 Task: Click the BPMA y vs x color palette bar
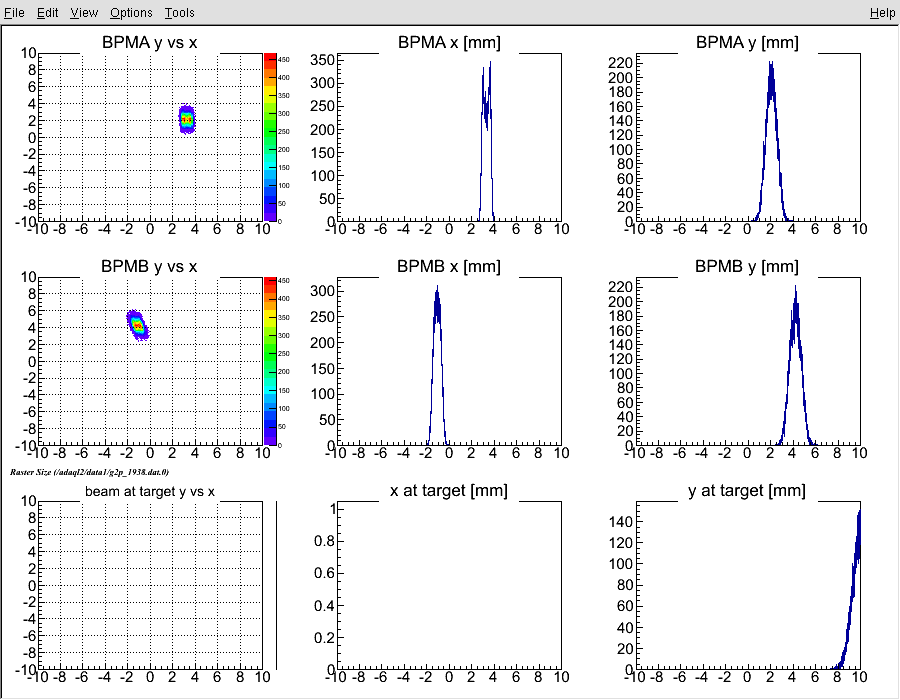[270, 137]
